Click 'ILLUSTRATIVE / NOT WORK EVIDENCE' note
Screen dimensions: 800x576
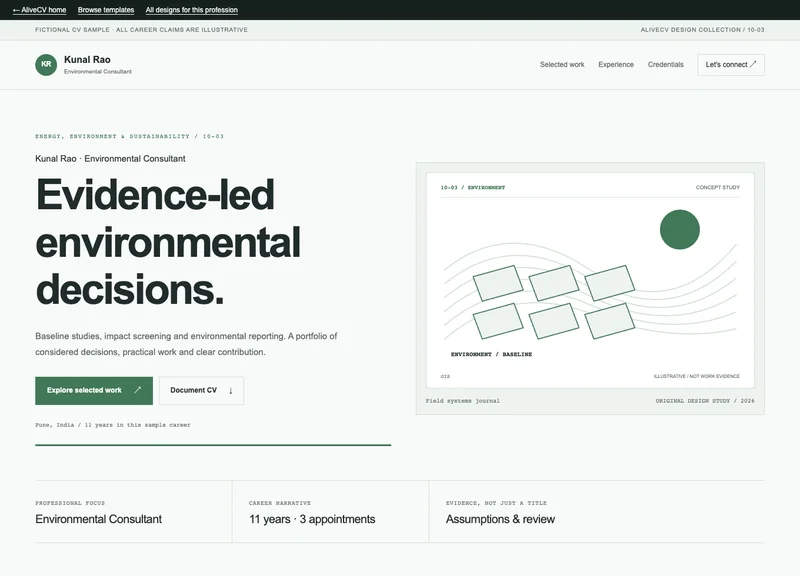coord(696,377)
